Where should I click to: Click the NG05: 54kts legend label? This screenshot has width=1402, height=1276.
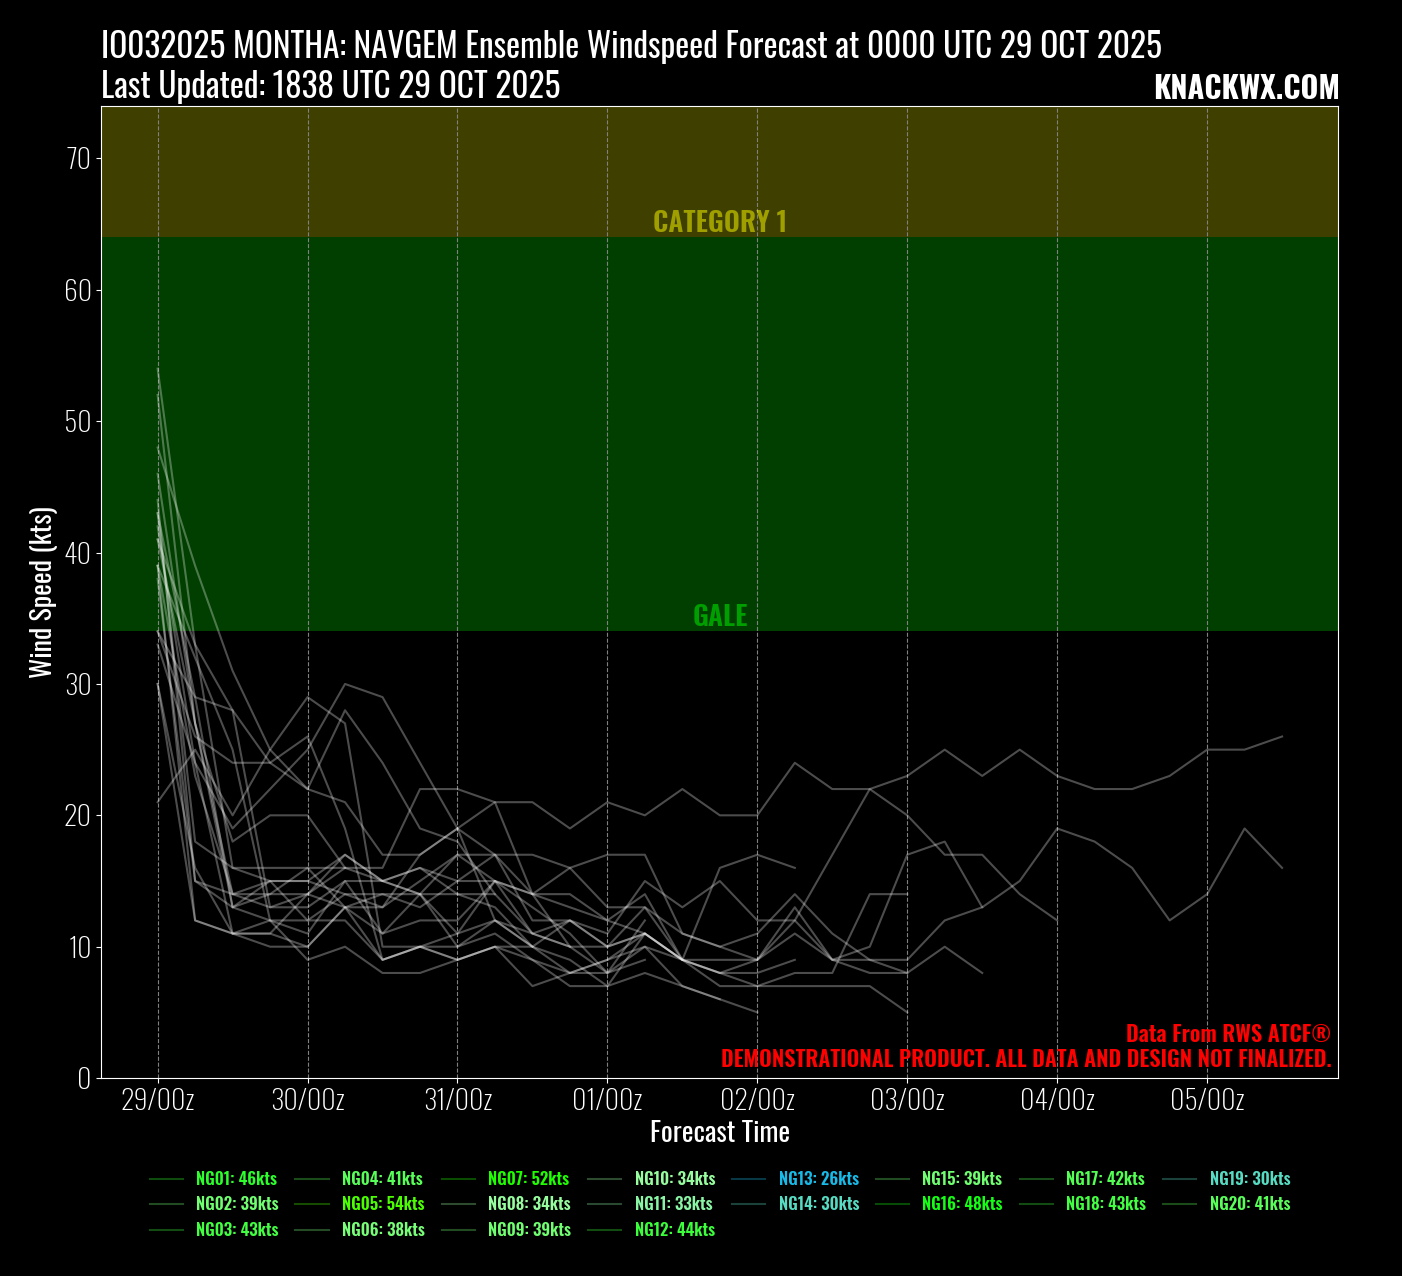click(382, 1204)
